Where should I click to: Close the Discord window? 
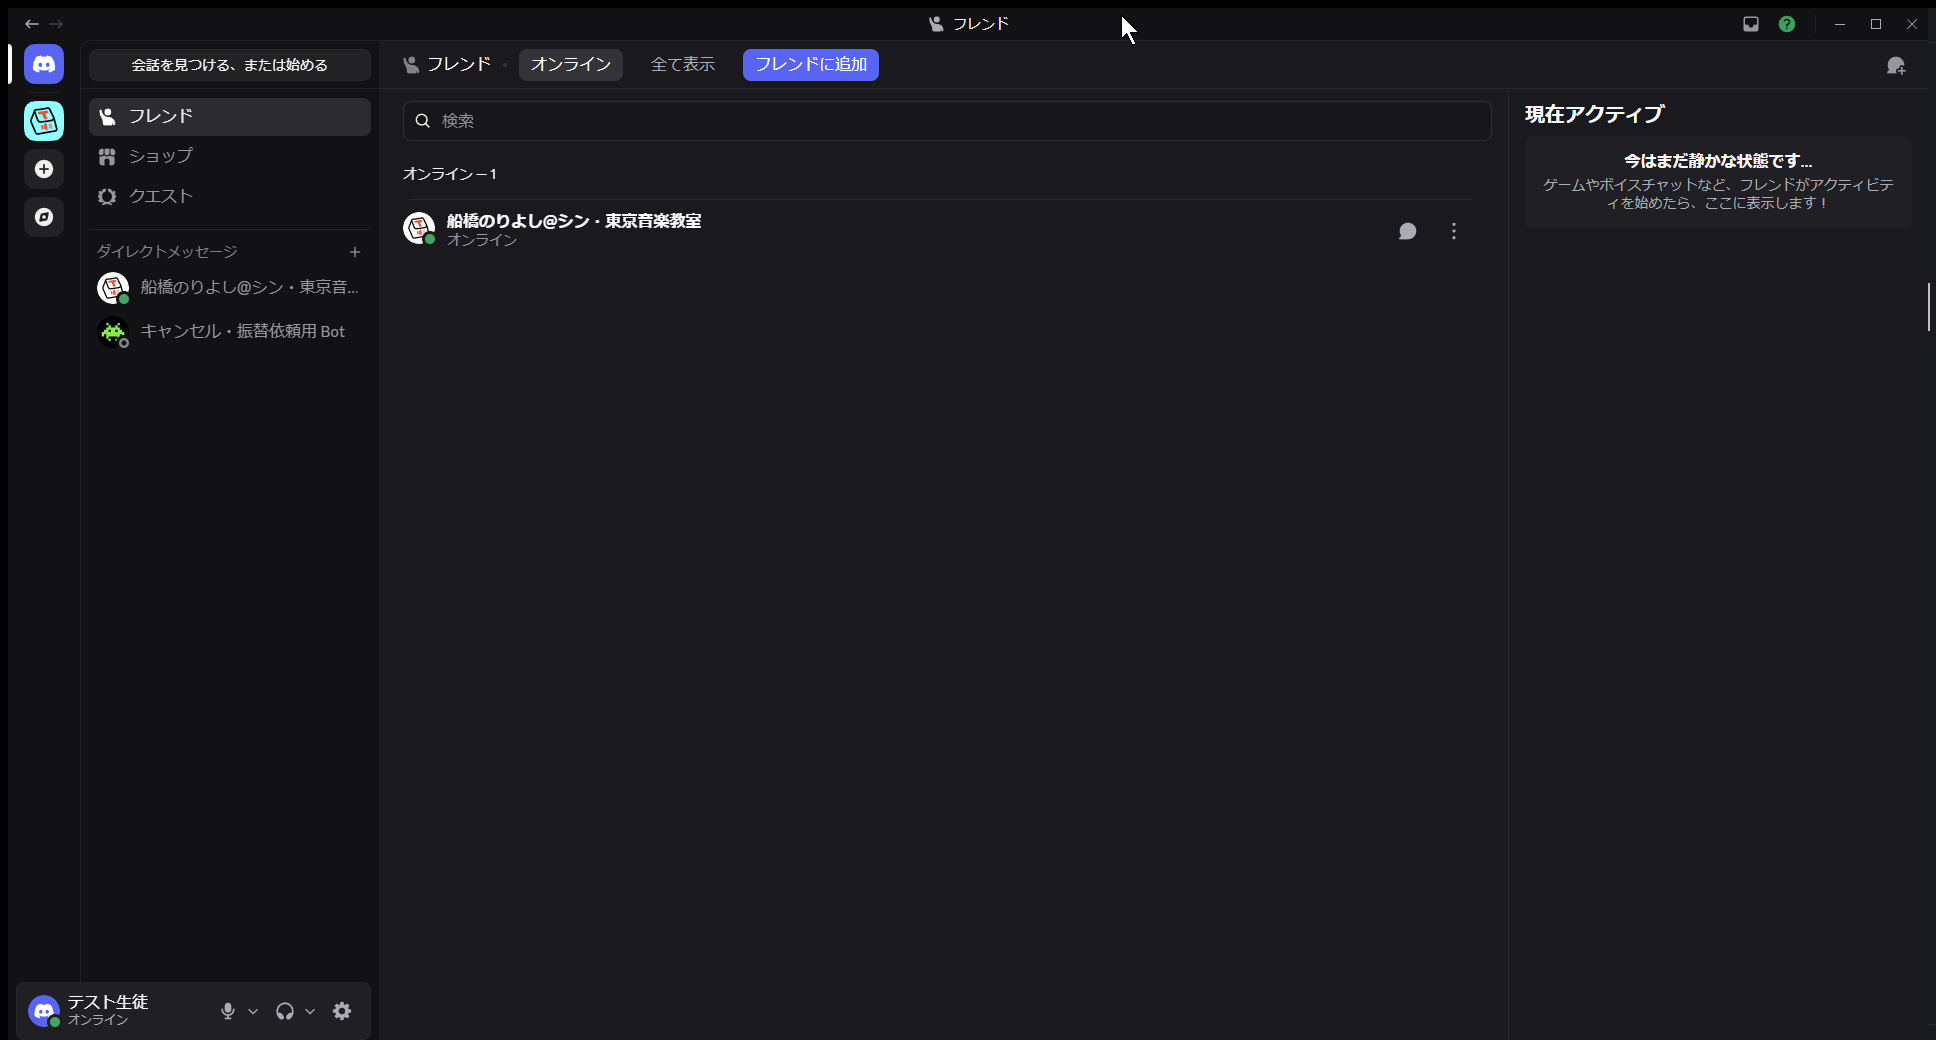(1912, 24)
